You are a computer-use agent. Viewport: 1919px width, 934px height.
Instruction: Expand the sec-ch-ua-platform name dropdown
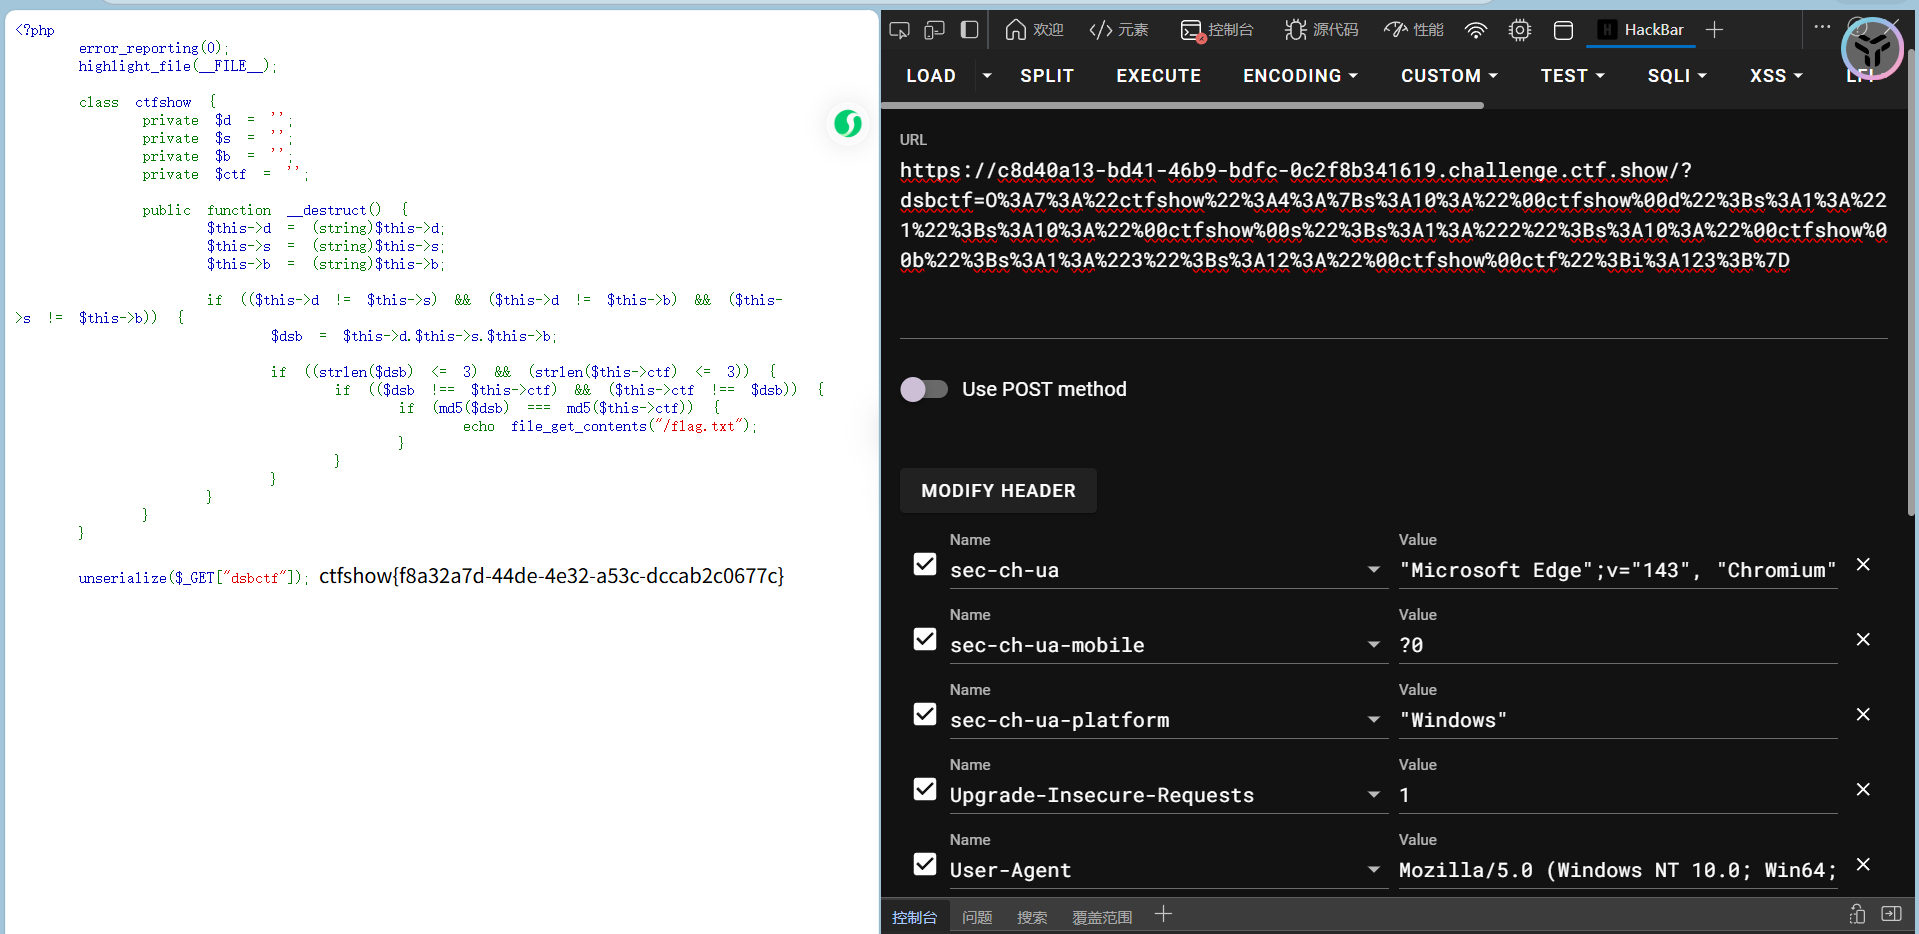click(x=1373, y=720)
